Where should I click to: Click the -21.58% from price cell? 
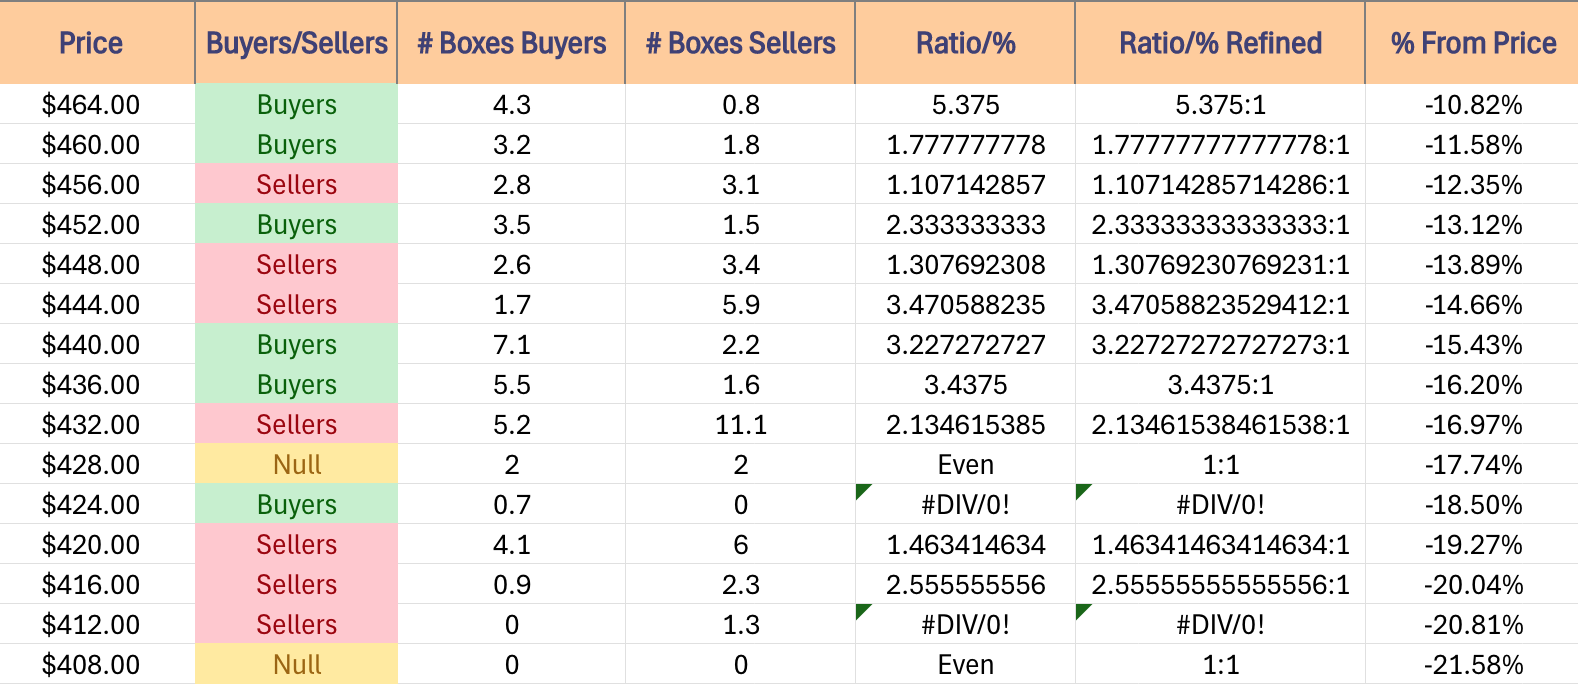point(1472,664)
